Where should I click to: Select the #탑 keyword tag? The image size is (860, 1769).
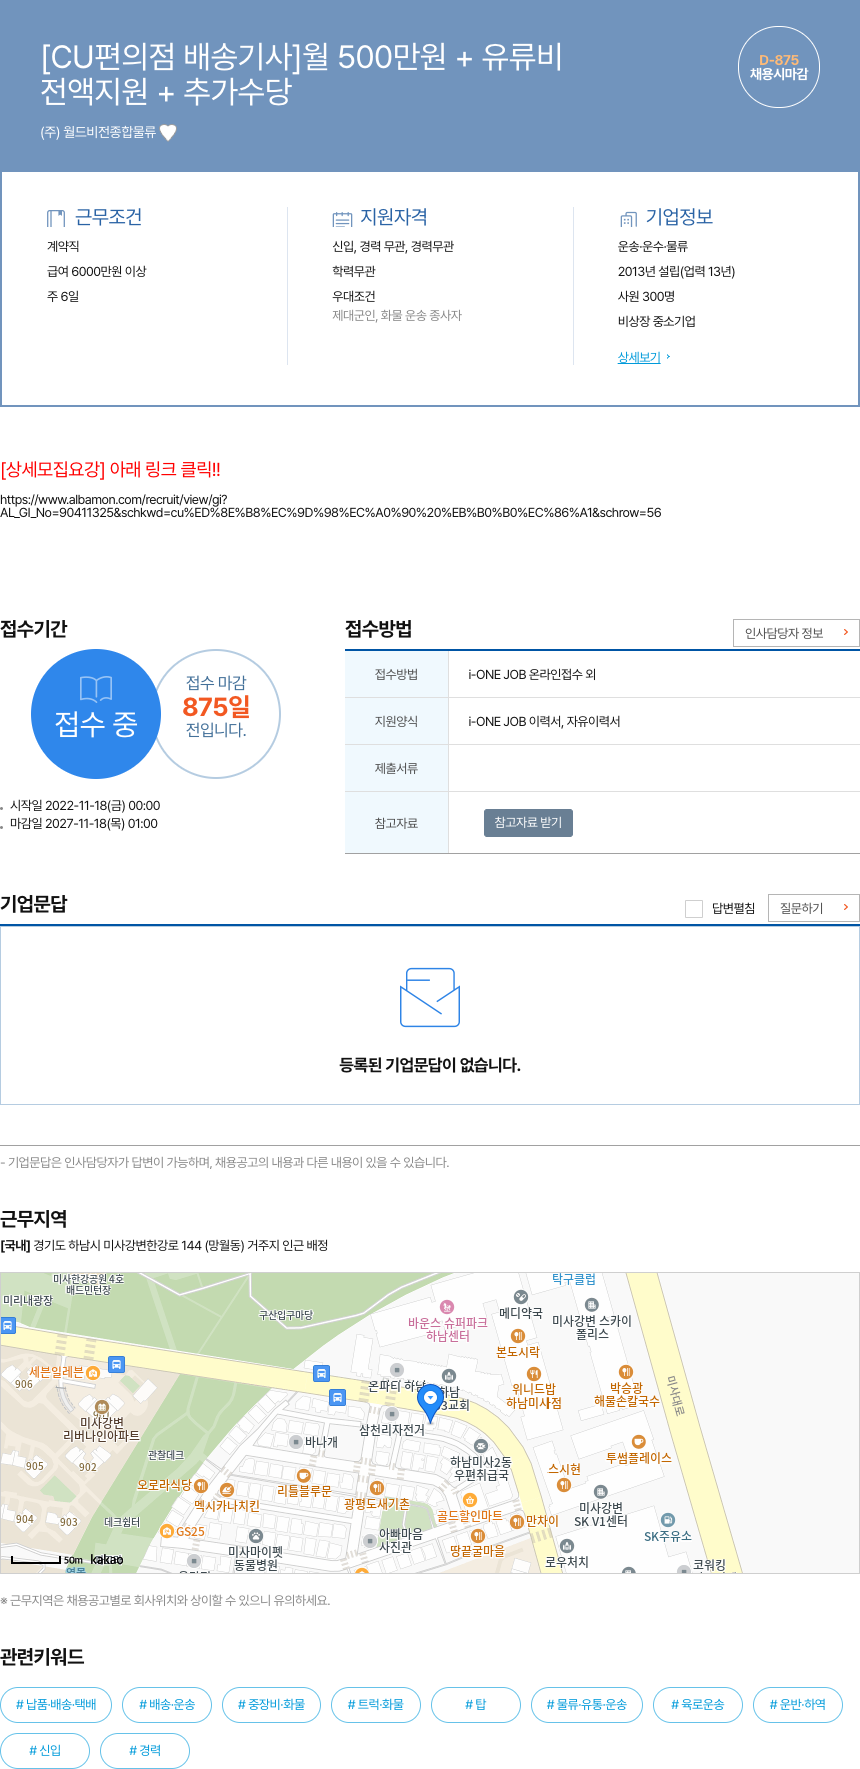[x=476, y=1704]
